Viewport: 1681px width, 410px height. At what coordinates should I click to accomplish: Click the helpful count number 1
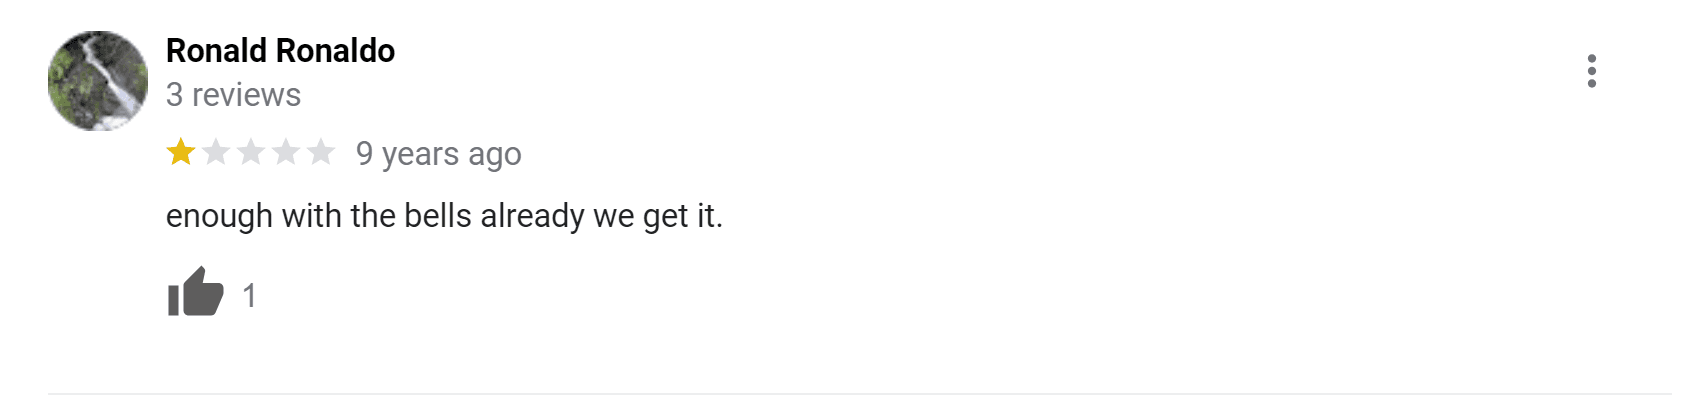(249, 296)
